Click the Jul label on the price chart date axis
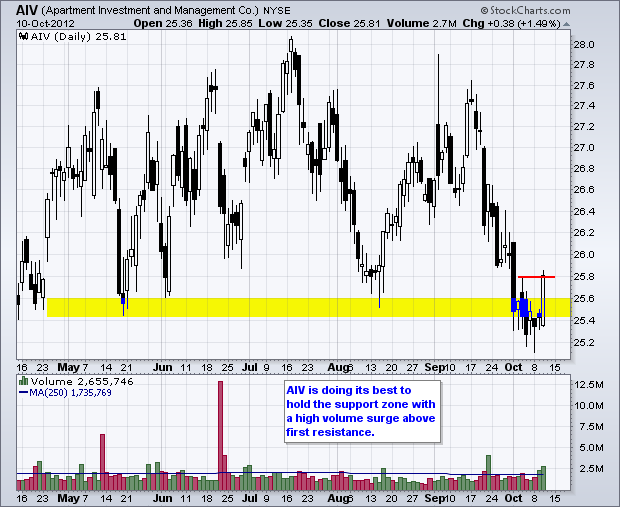The width and height of the screenshot is (620, 507). (250, 367)
